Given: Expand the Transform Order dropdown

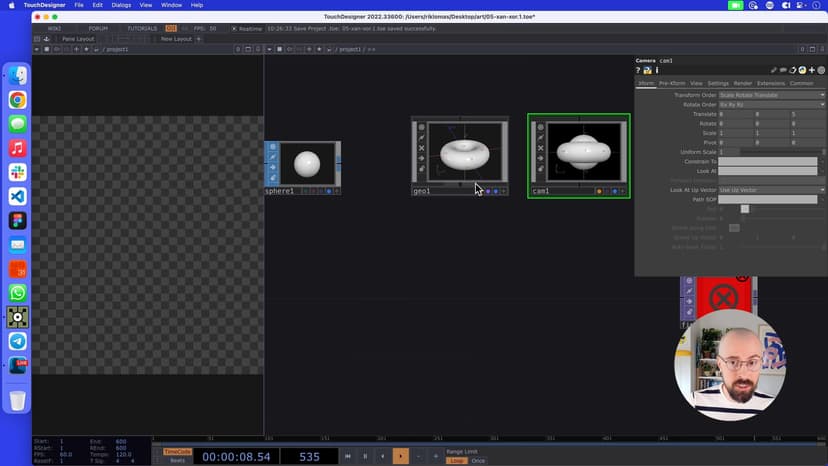Looking at the screenshot, I should [772, 95].
